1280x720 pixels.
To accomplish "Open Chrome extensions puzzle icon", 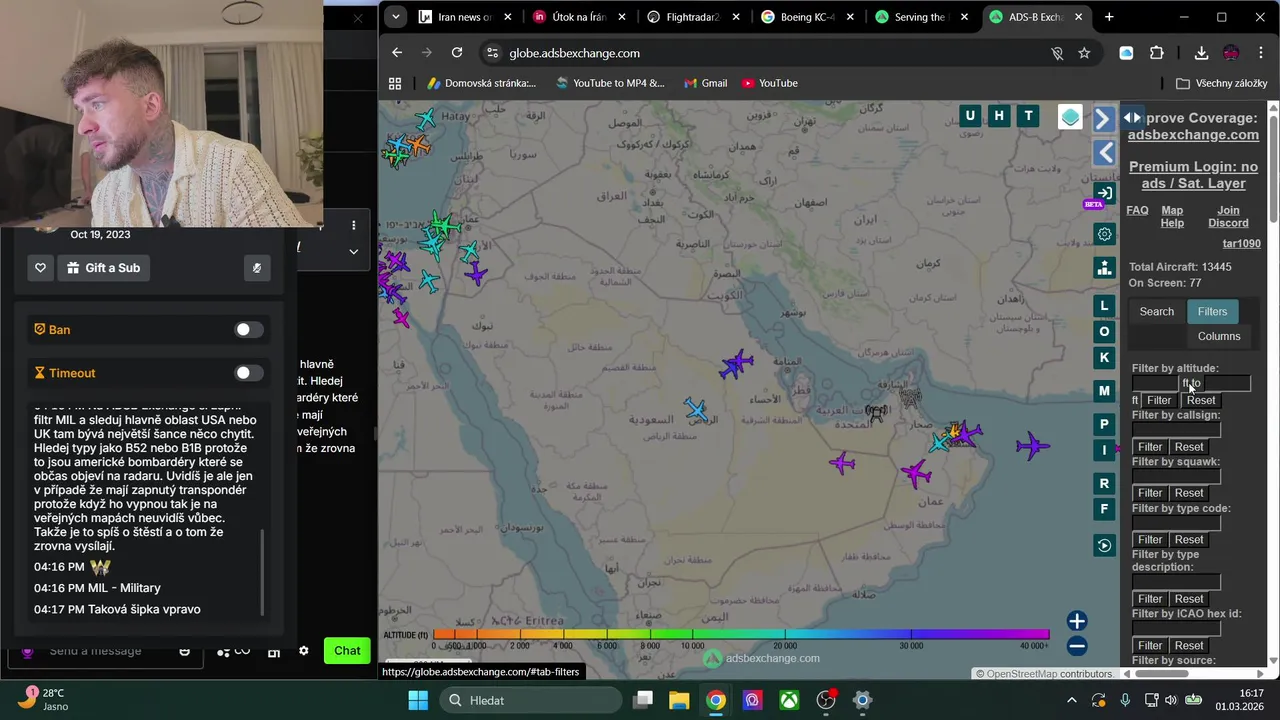I will pos(1157,53).
